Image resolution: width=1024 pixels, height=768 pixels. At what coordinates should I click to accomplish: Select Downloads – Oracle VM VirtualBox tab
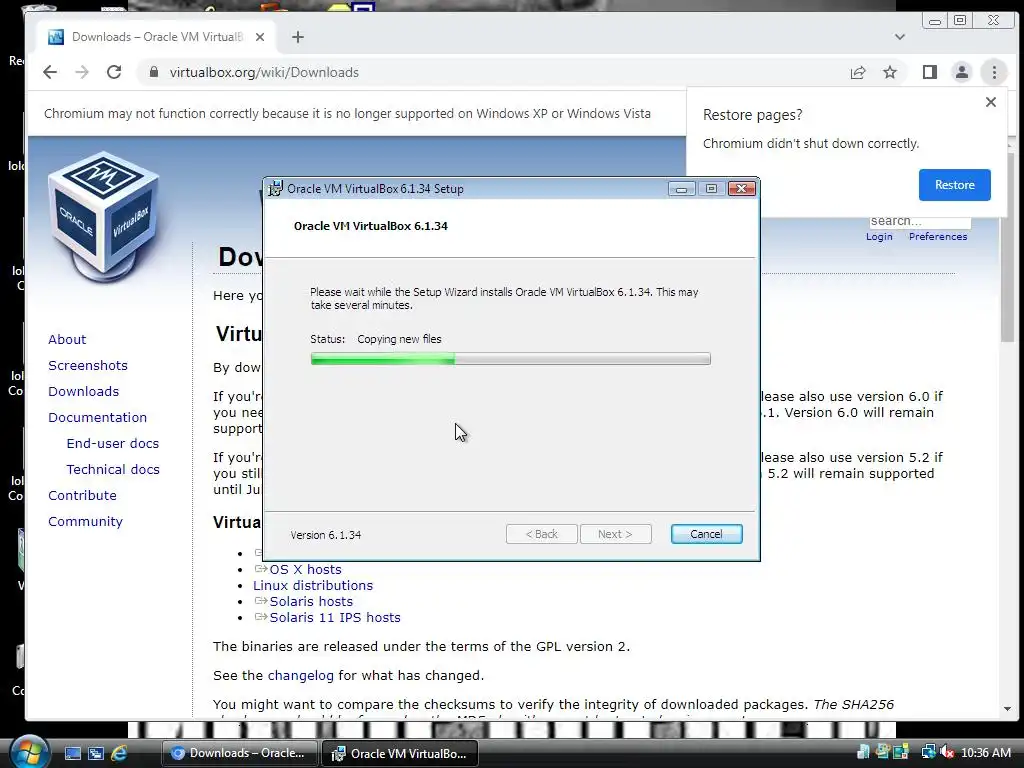pyautogui.click(x=157, y=37)
